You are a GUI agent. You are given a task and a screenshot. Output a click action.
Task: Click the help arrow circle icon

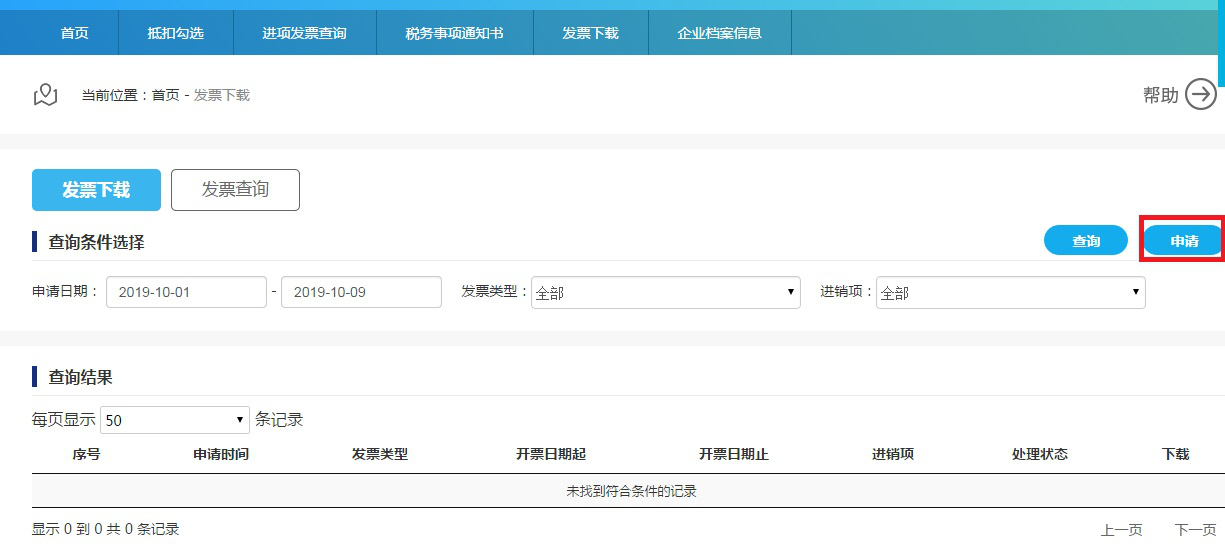(x=1200, y=95)
